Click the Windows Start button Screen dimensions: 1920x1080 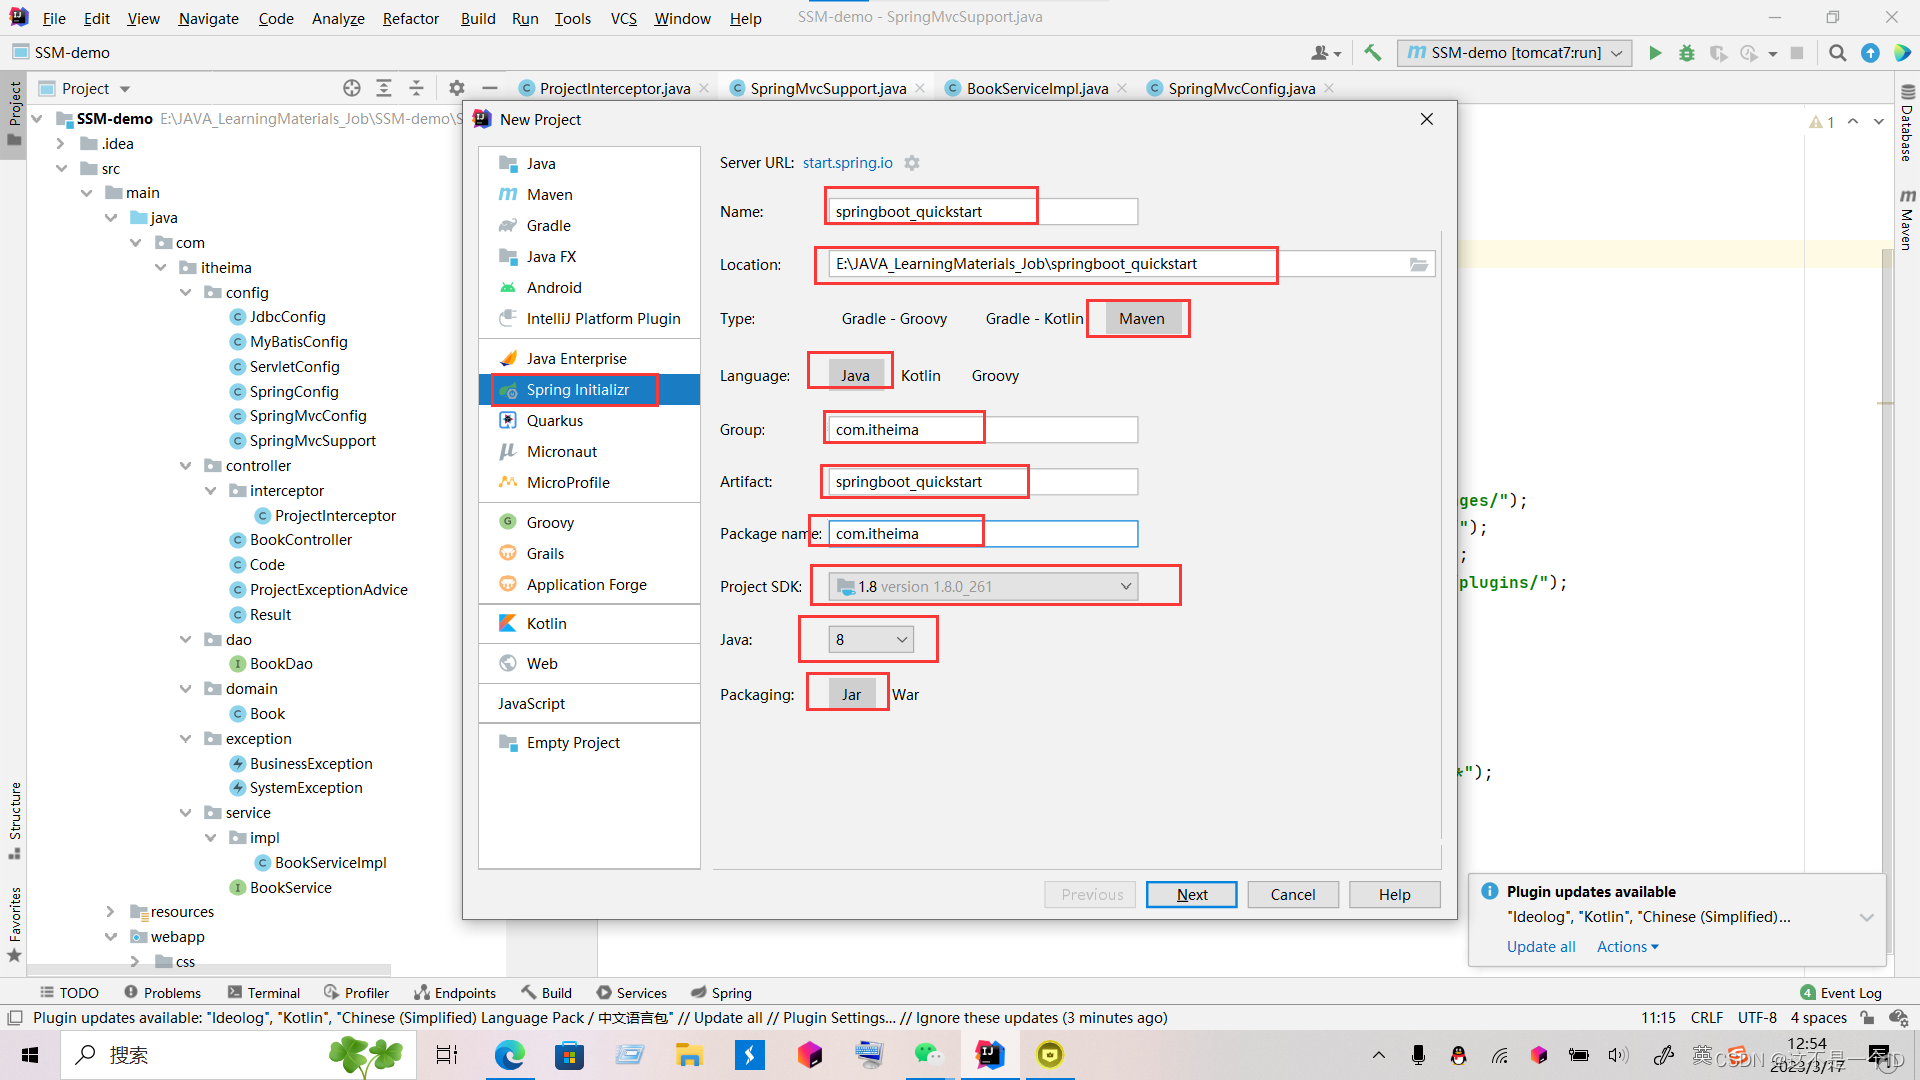click(x=30, y=1055)
